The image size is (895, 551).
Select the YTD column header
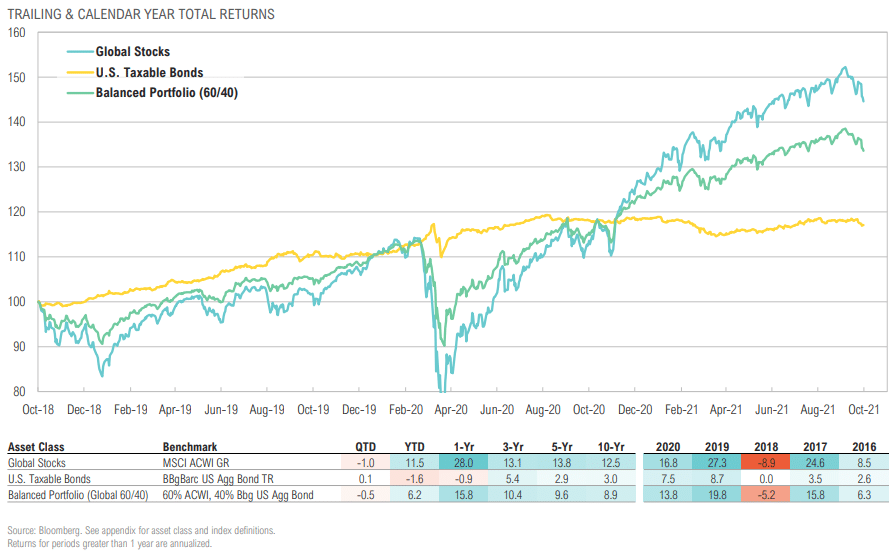point(414,447)
